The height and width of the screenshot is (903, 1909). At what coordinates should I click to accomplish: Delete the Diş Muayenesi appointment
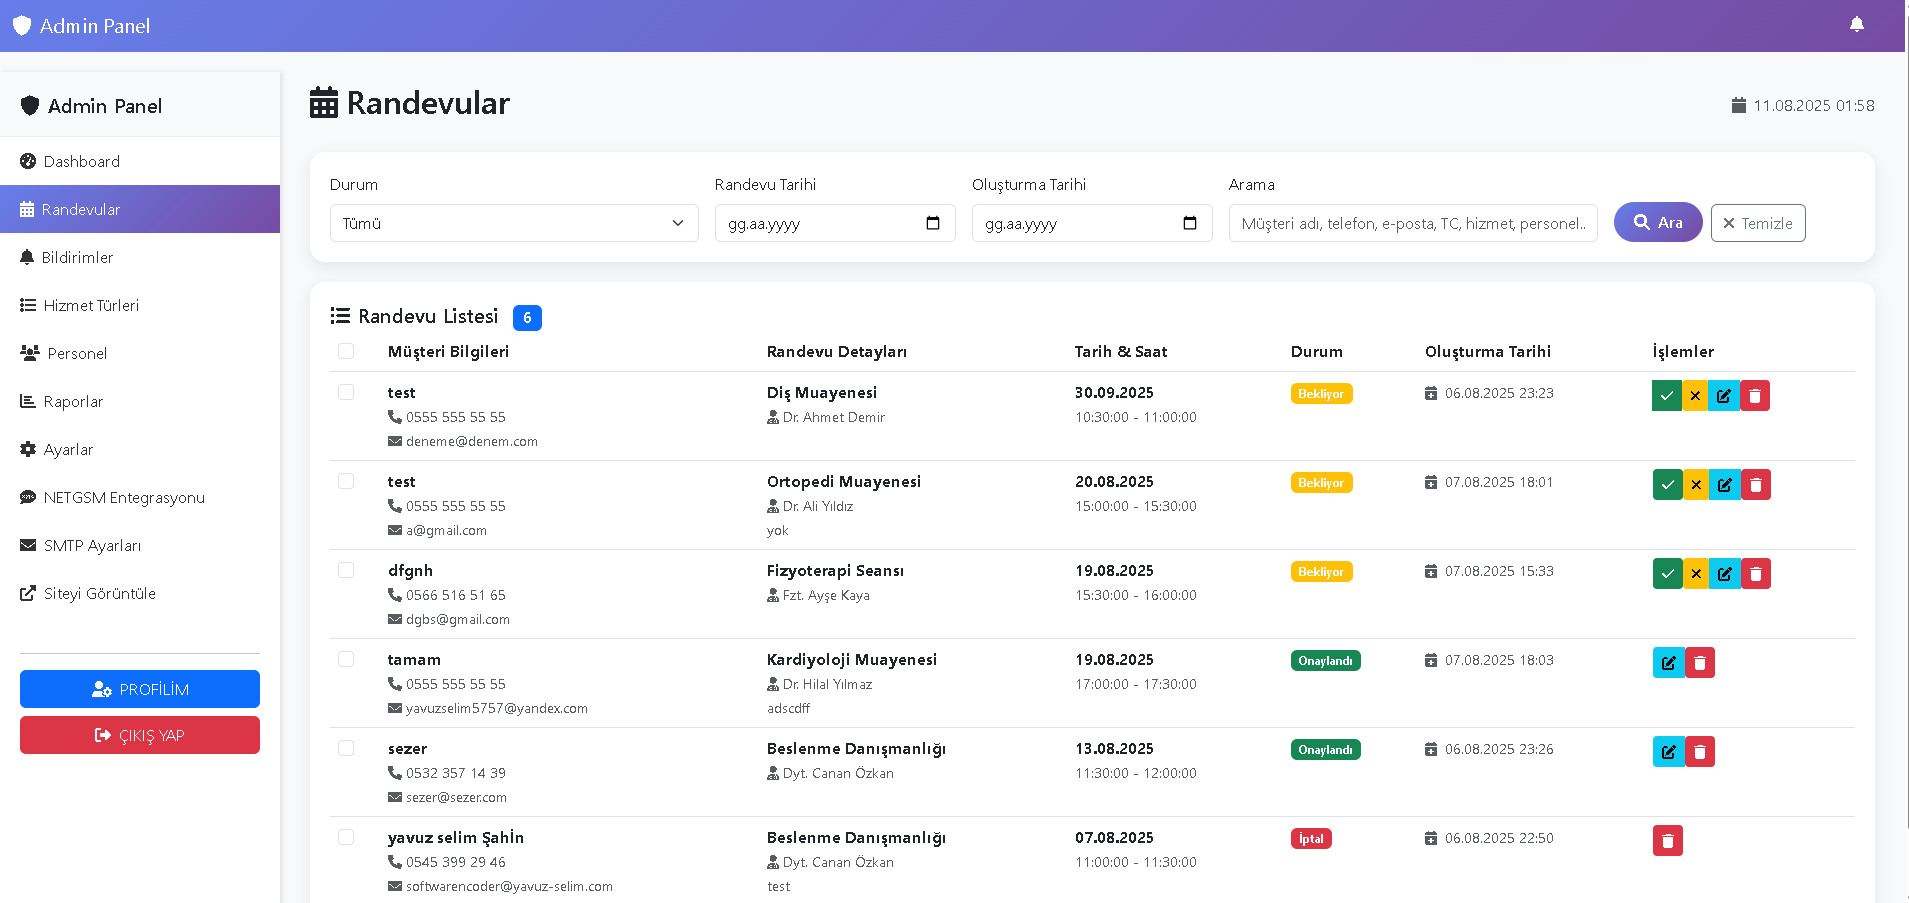(1755, 396)
